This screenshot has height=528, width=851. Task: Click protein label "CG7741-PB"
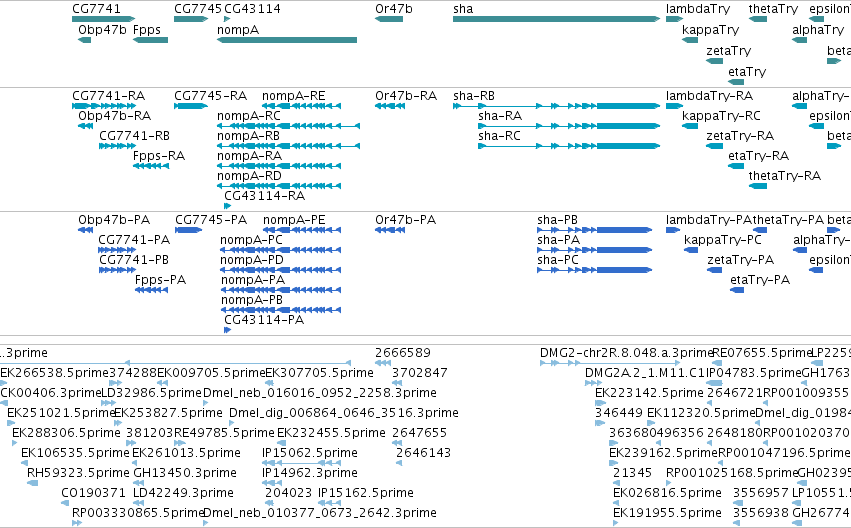(x=134, y=260)
